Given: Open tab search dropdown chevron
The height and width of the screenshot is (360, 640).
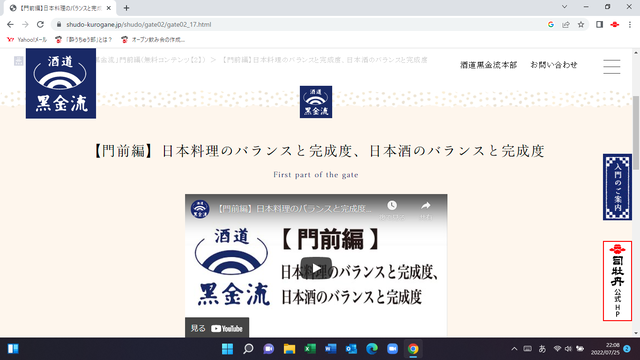Looking at the screenshot, I should 564,7.
